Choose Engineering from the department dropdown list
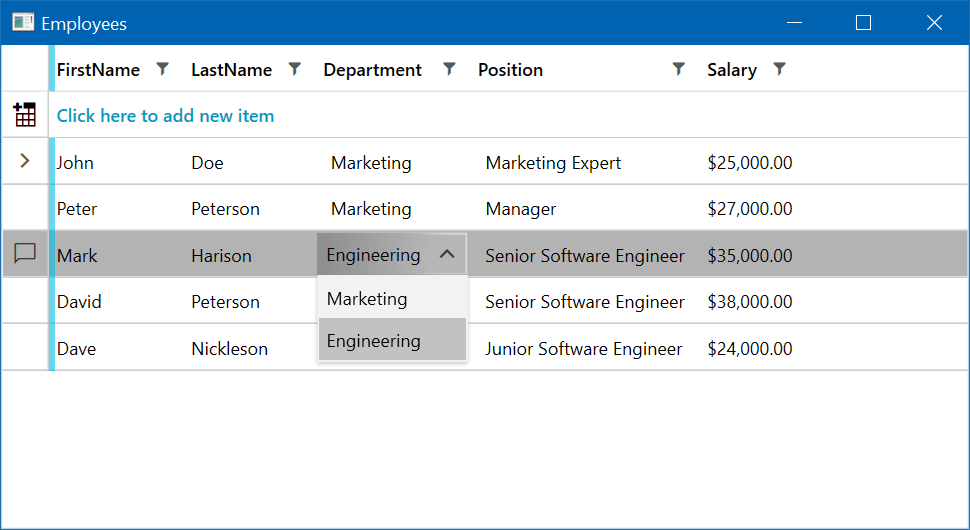 pos(392,340)
